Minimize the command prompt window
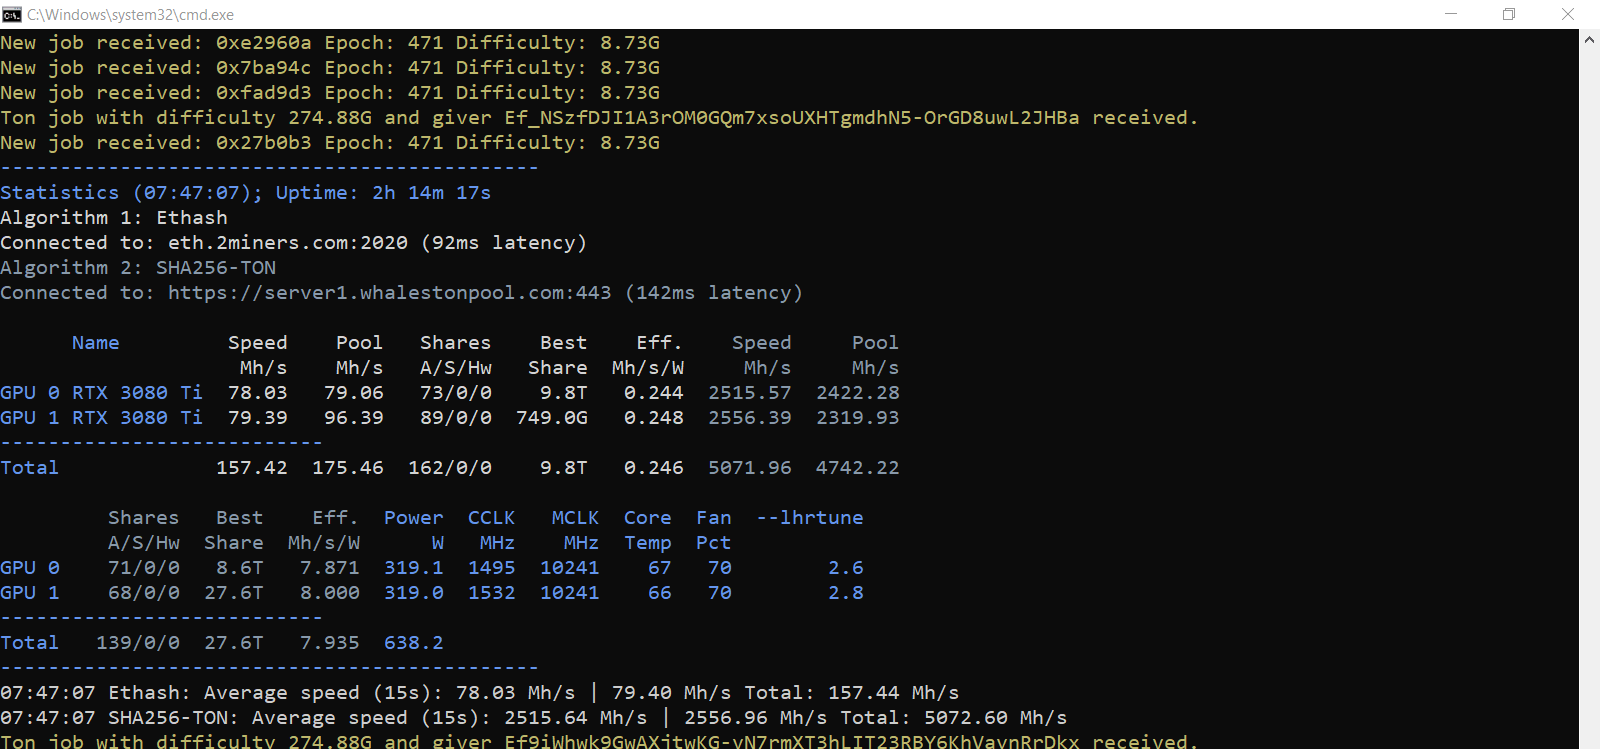1600x749 pixels. tap(1451, 14)
